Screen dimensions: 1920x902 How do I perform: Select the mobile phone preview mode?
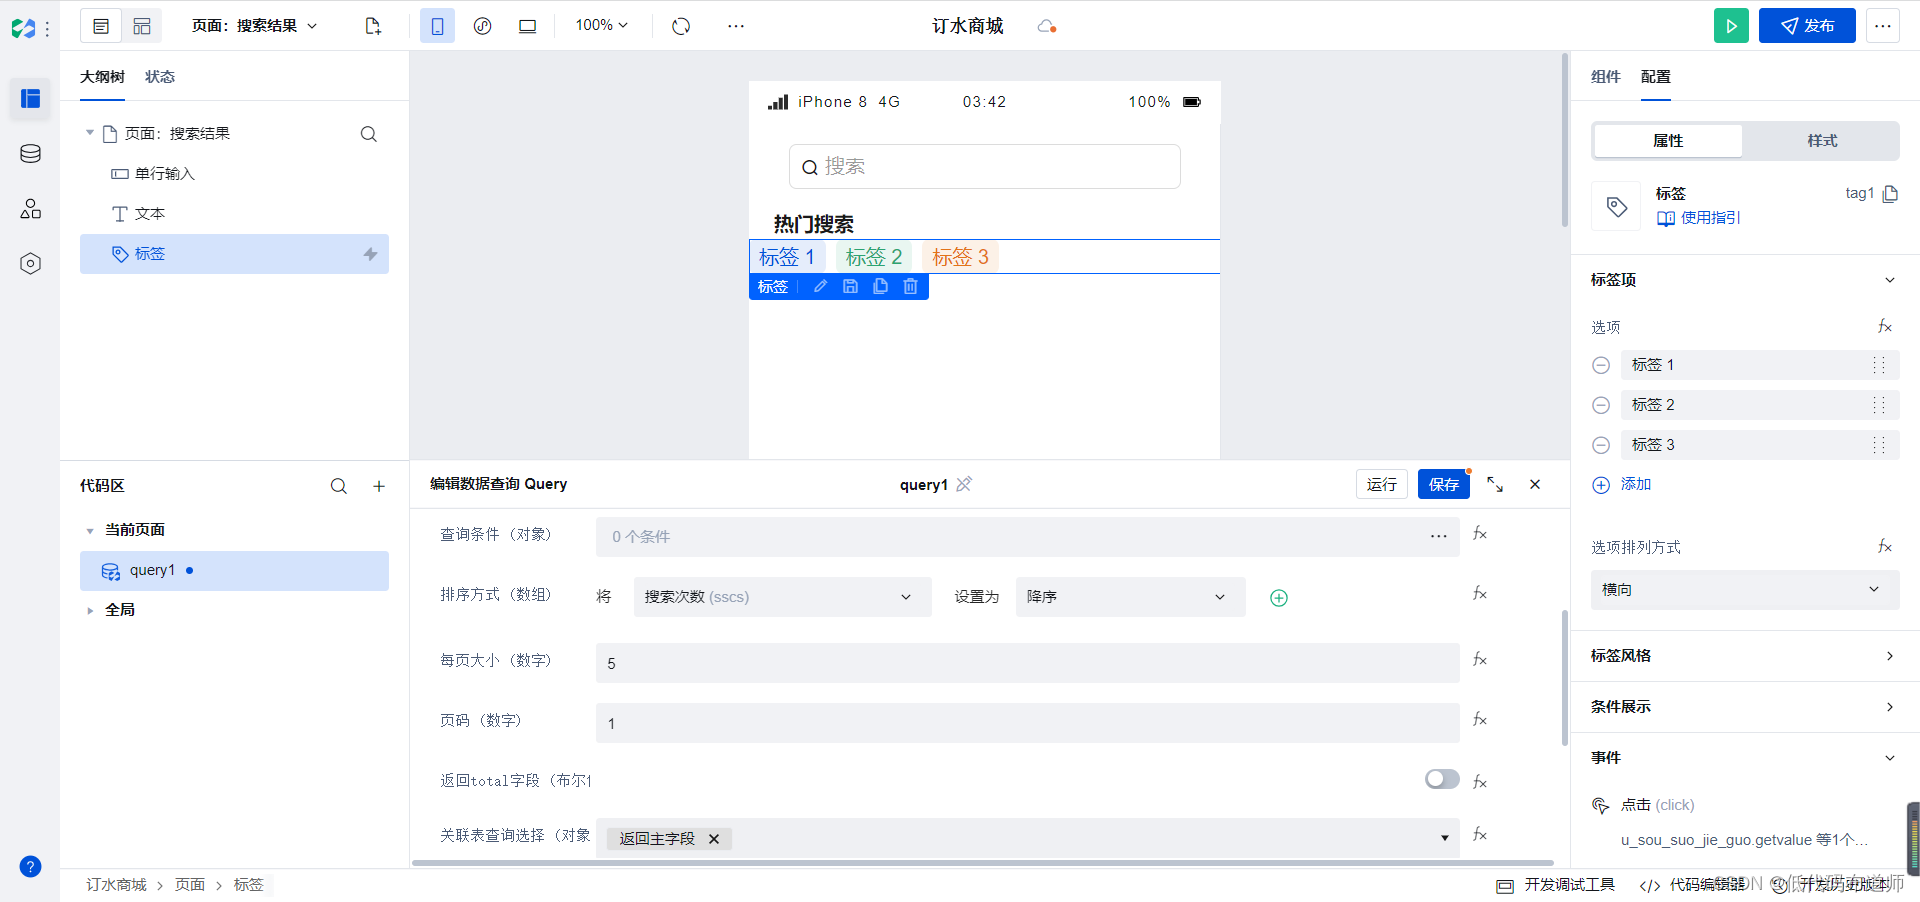click(x=437, y=26)
